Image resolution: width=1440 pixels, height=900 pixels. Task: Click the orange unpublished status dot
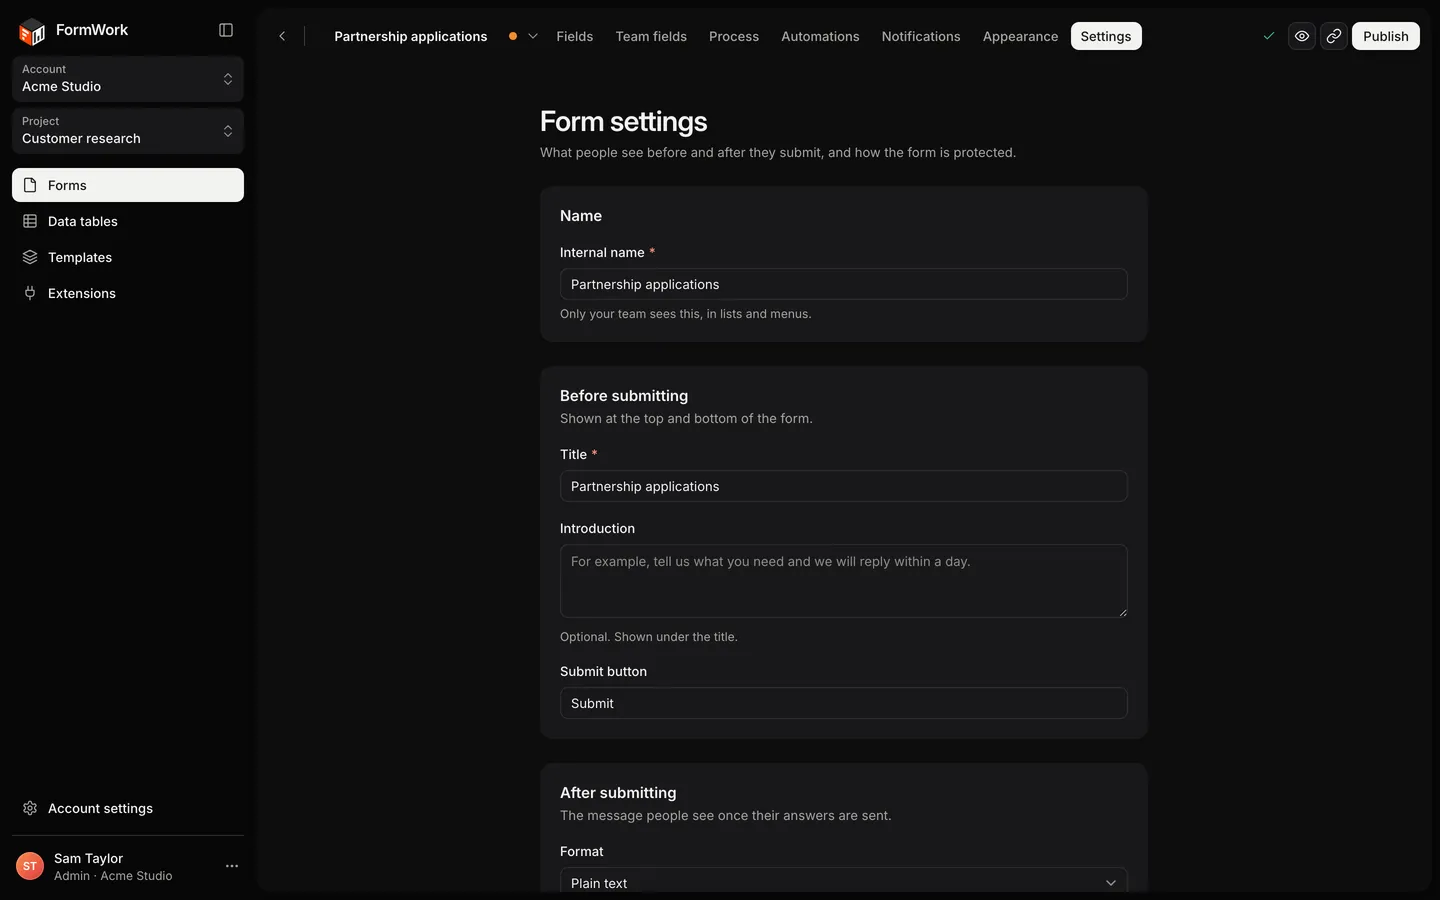[x=513, y=36]
